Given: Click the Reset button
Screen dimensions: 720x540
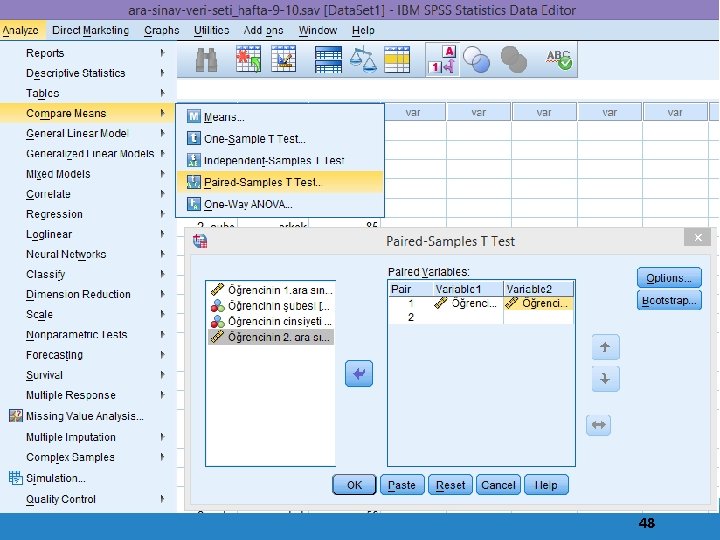Looking at the screenshot, I should [450, 485].
